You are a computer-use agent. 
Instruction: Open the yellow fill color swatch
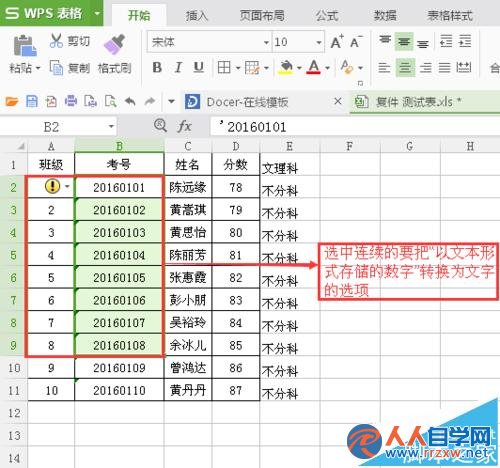pos(286,68)
